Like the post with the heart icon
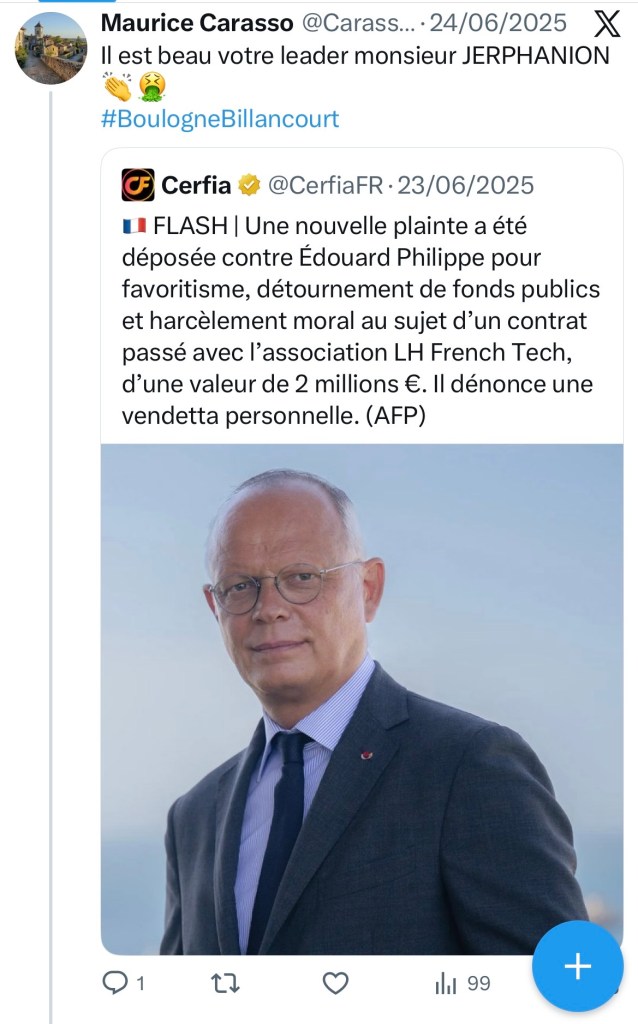Image resolution: width=638 pixels, height=1024 pixels. [336, 982]
